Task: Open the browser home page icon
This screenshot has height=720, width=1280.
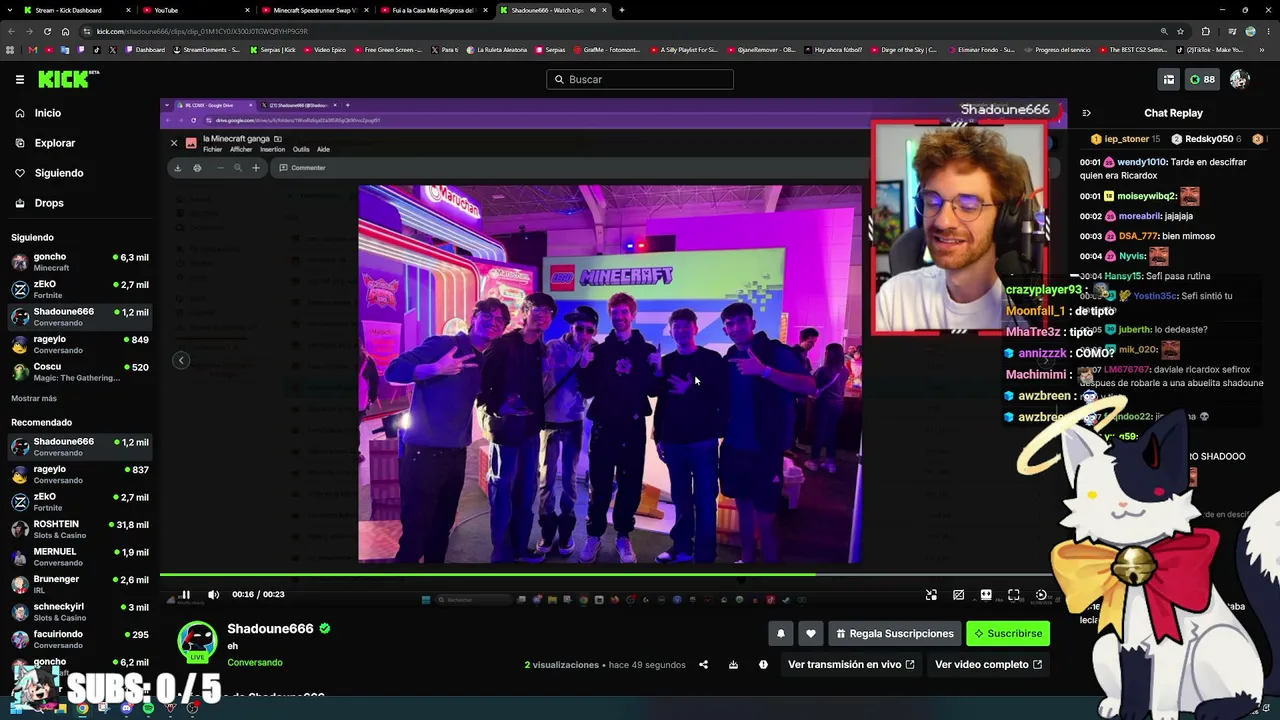Action: [x=65, y=31]
